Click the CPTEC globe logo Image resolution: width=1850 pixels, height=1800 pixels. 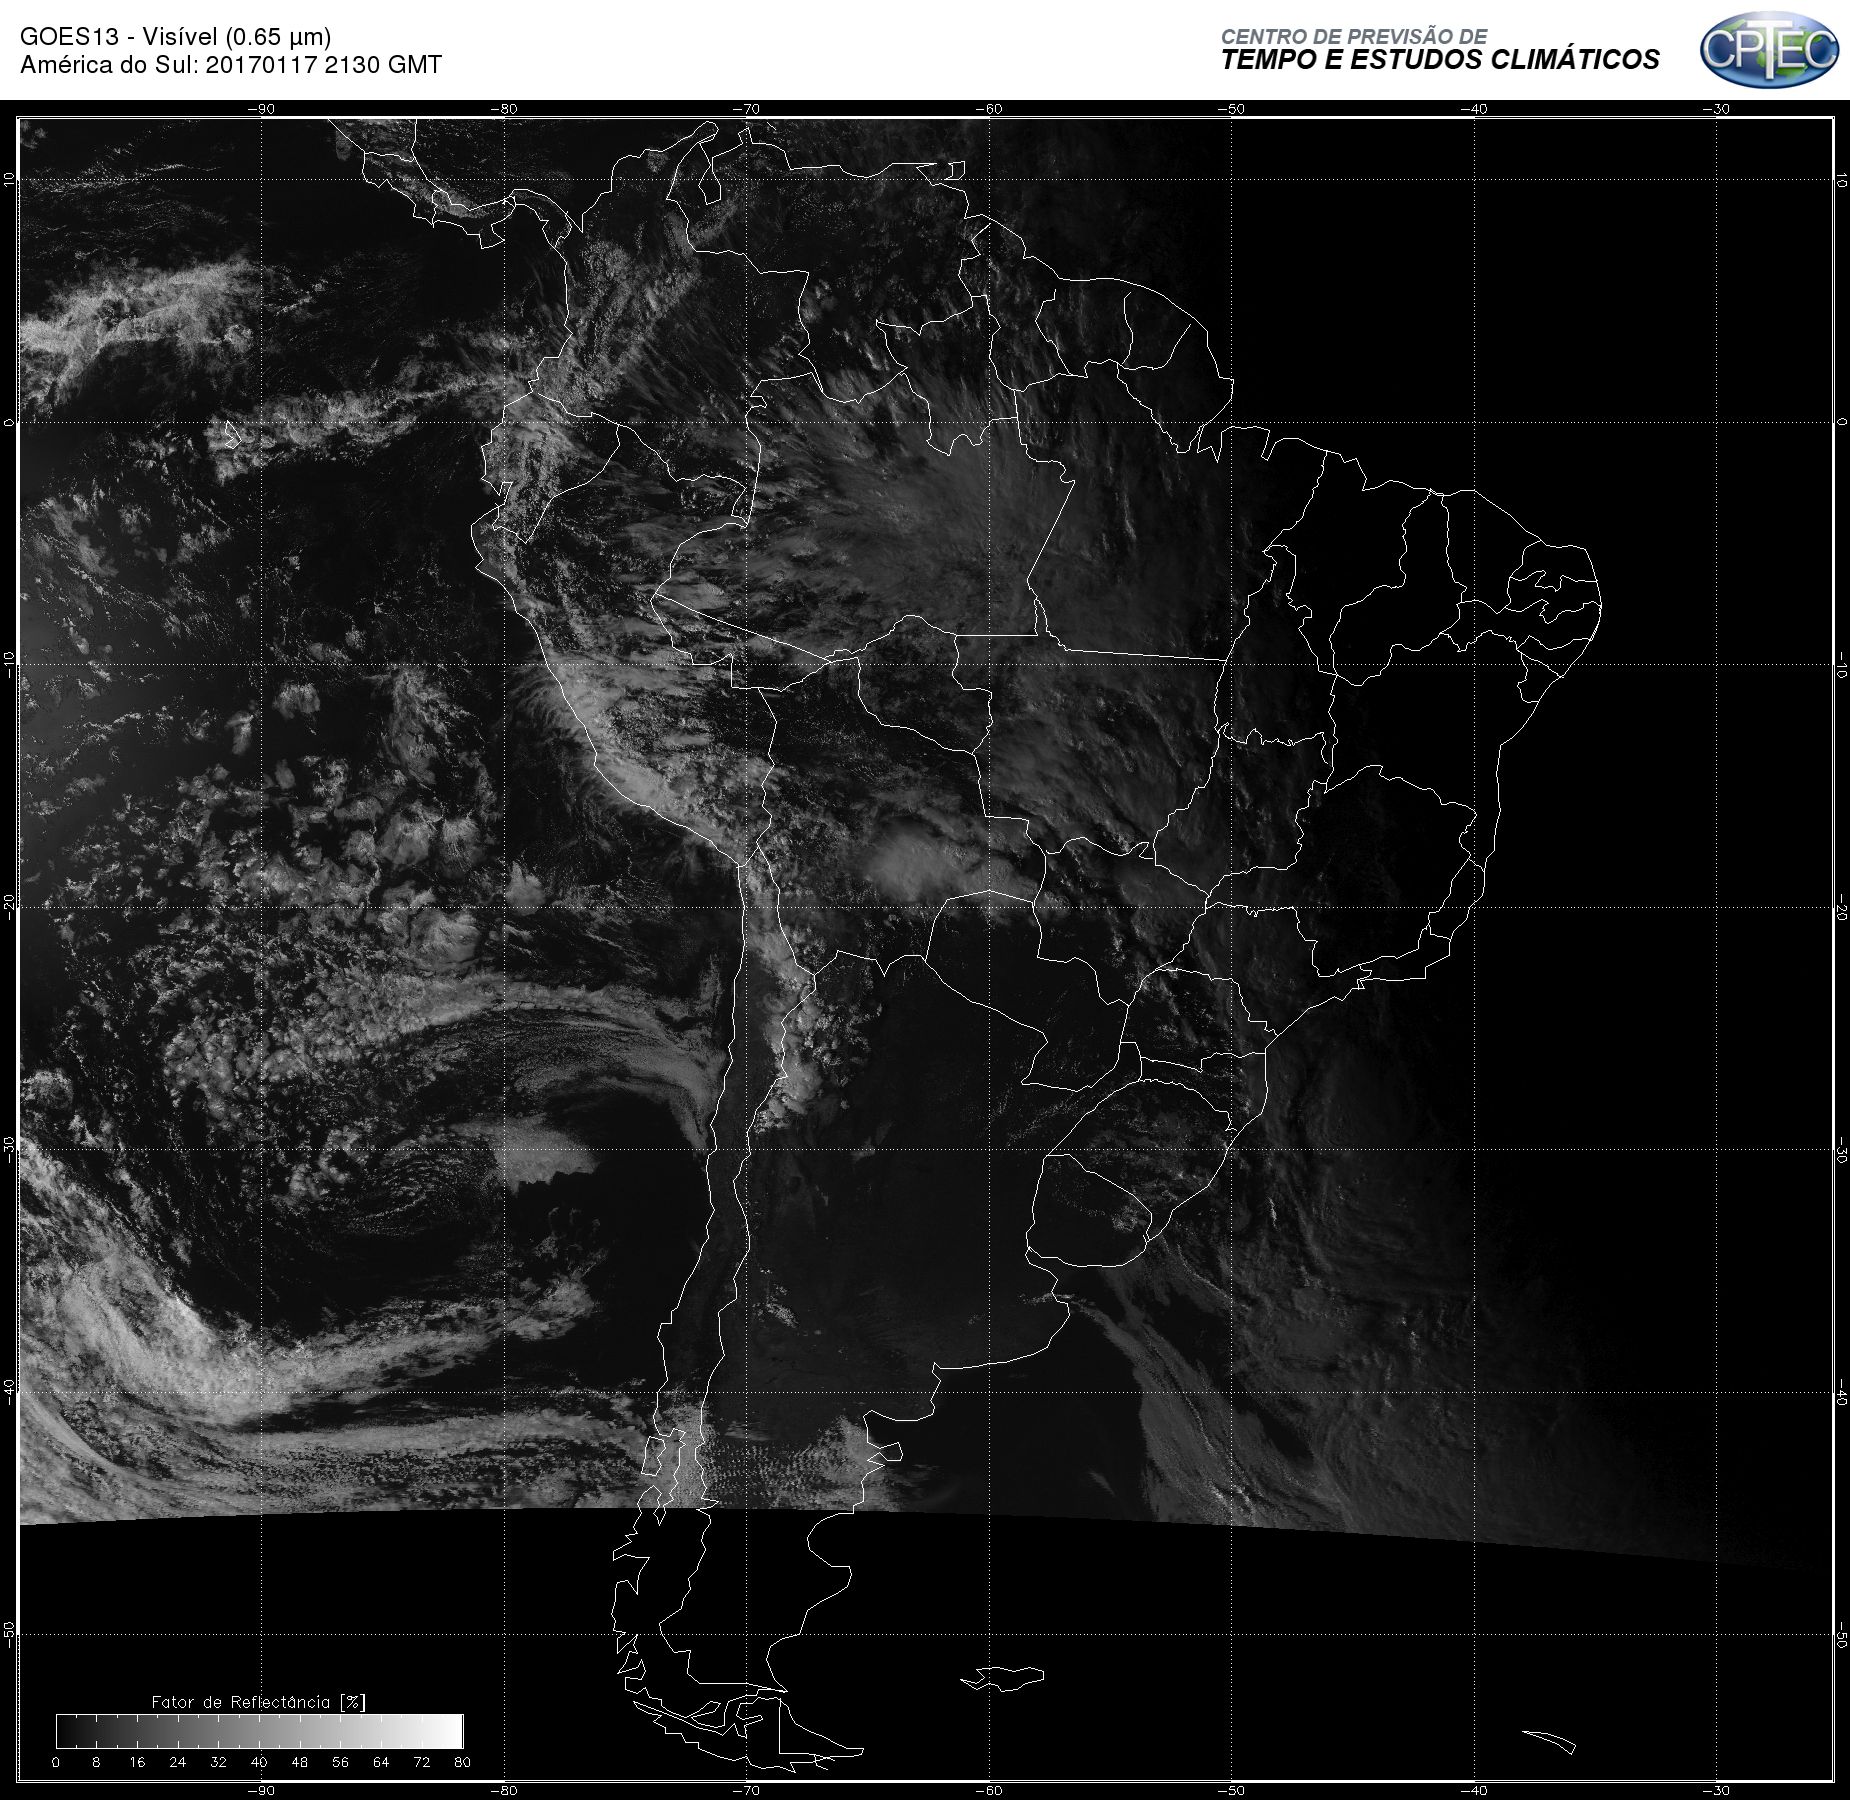(x=1769, y=48)
